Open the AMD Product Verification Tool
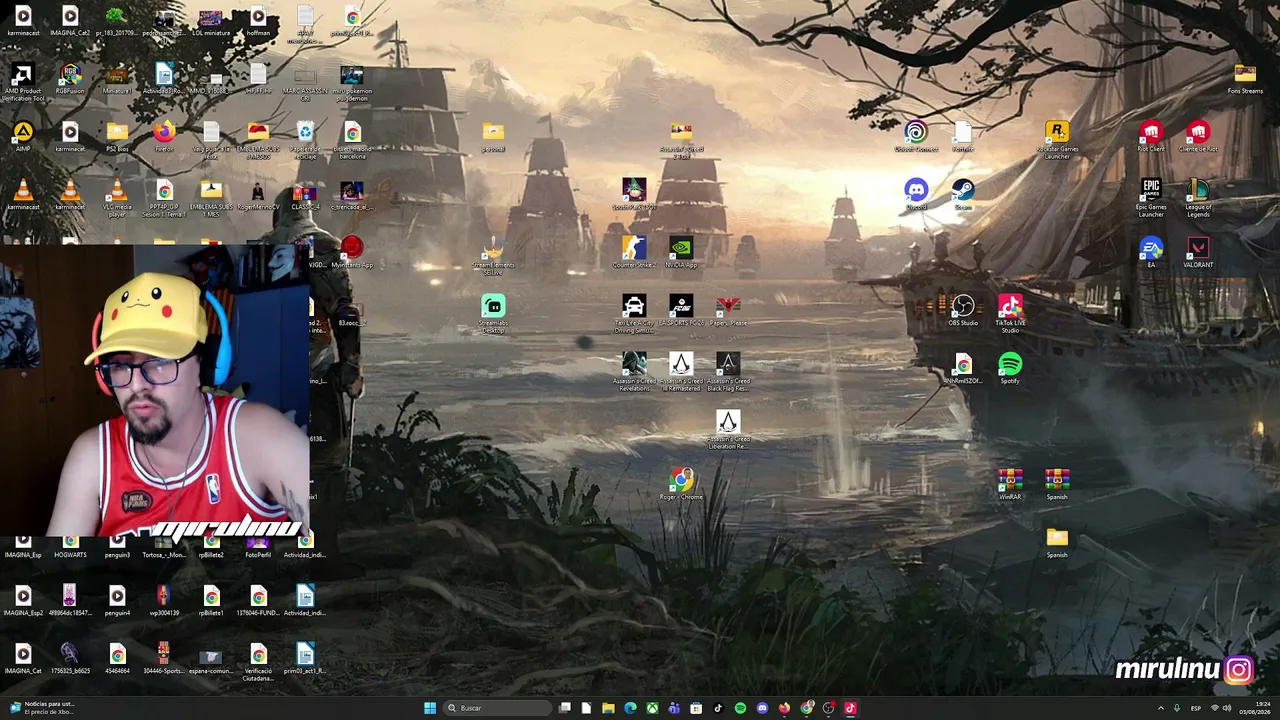 click(23, 84)
